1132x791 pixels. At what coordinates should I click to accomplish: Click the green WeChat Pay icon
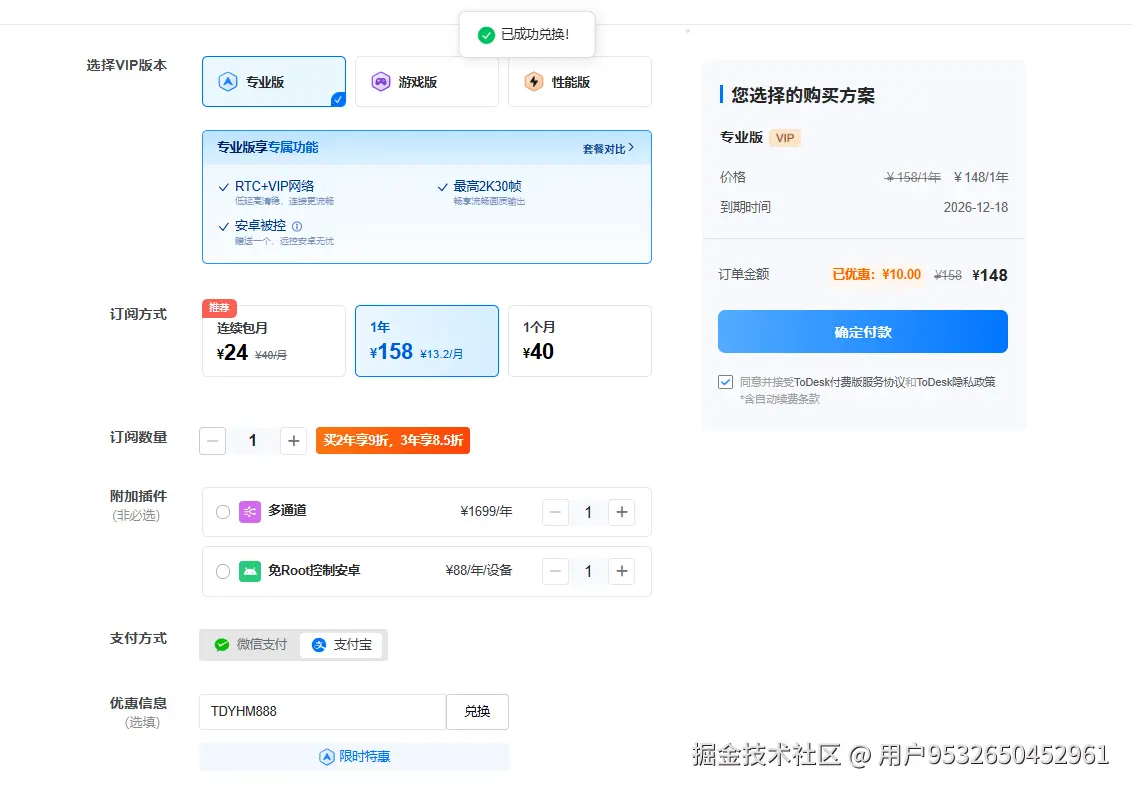click(x=222, y=644)
